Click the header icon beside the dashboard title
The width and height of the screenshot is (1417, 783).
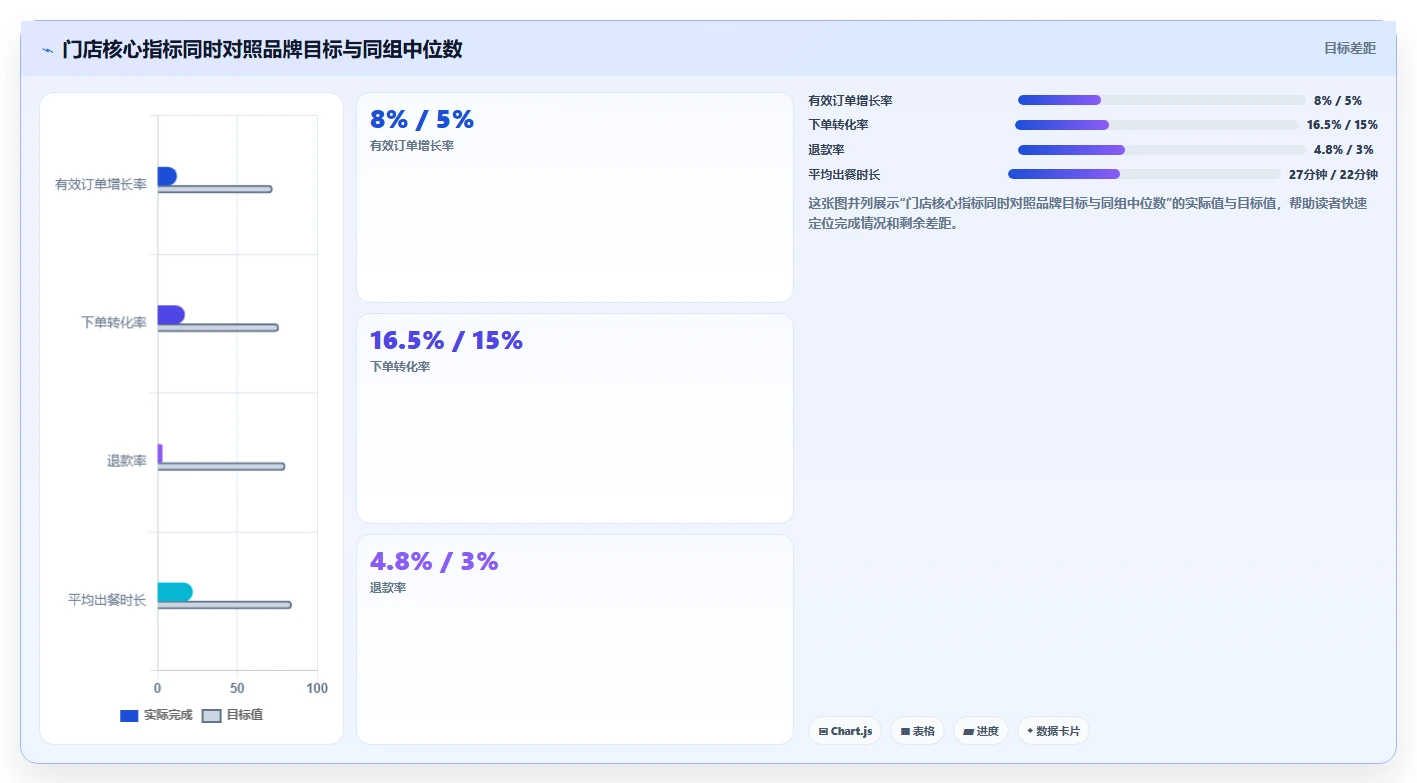click(47, 50)
